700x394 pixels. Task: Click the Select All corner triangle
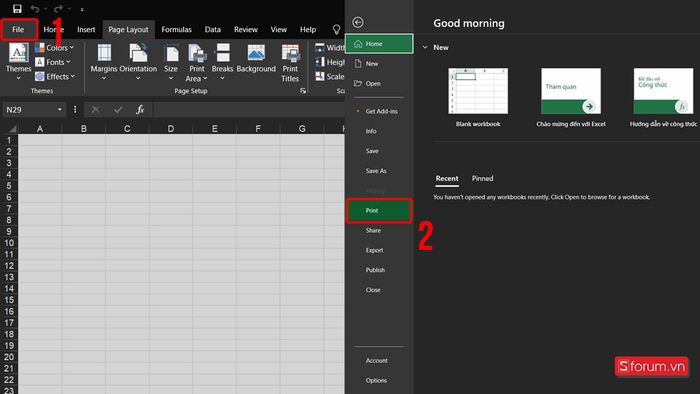pyautogui.click(x=13, y=129)
